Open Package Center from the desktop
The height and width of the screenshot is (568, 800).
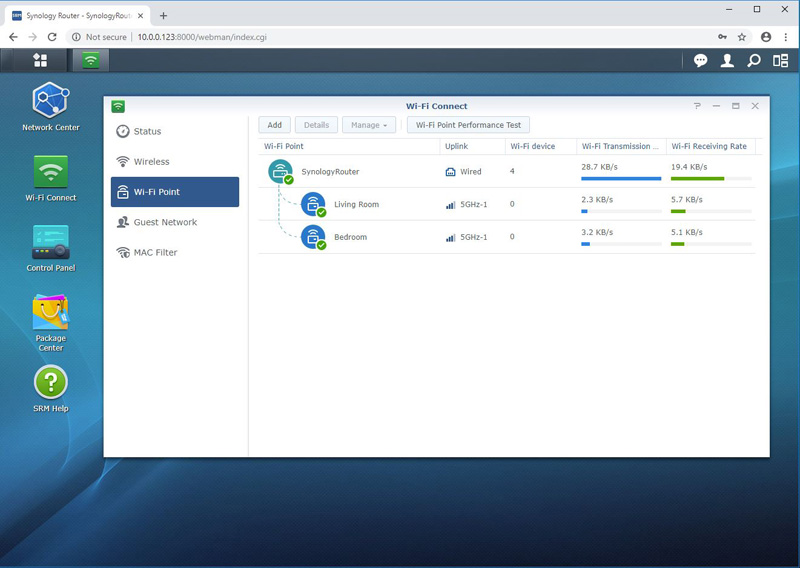pyautogui.click(x=50, y=313)
